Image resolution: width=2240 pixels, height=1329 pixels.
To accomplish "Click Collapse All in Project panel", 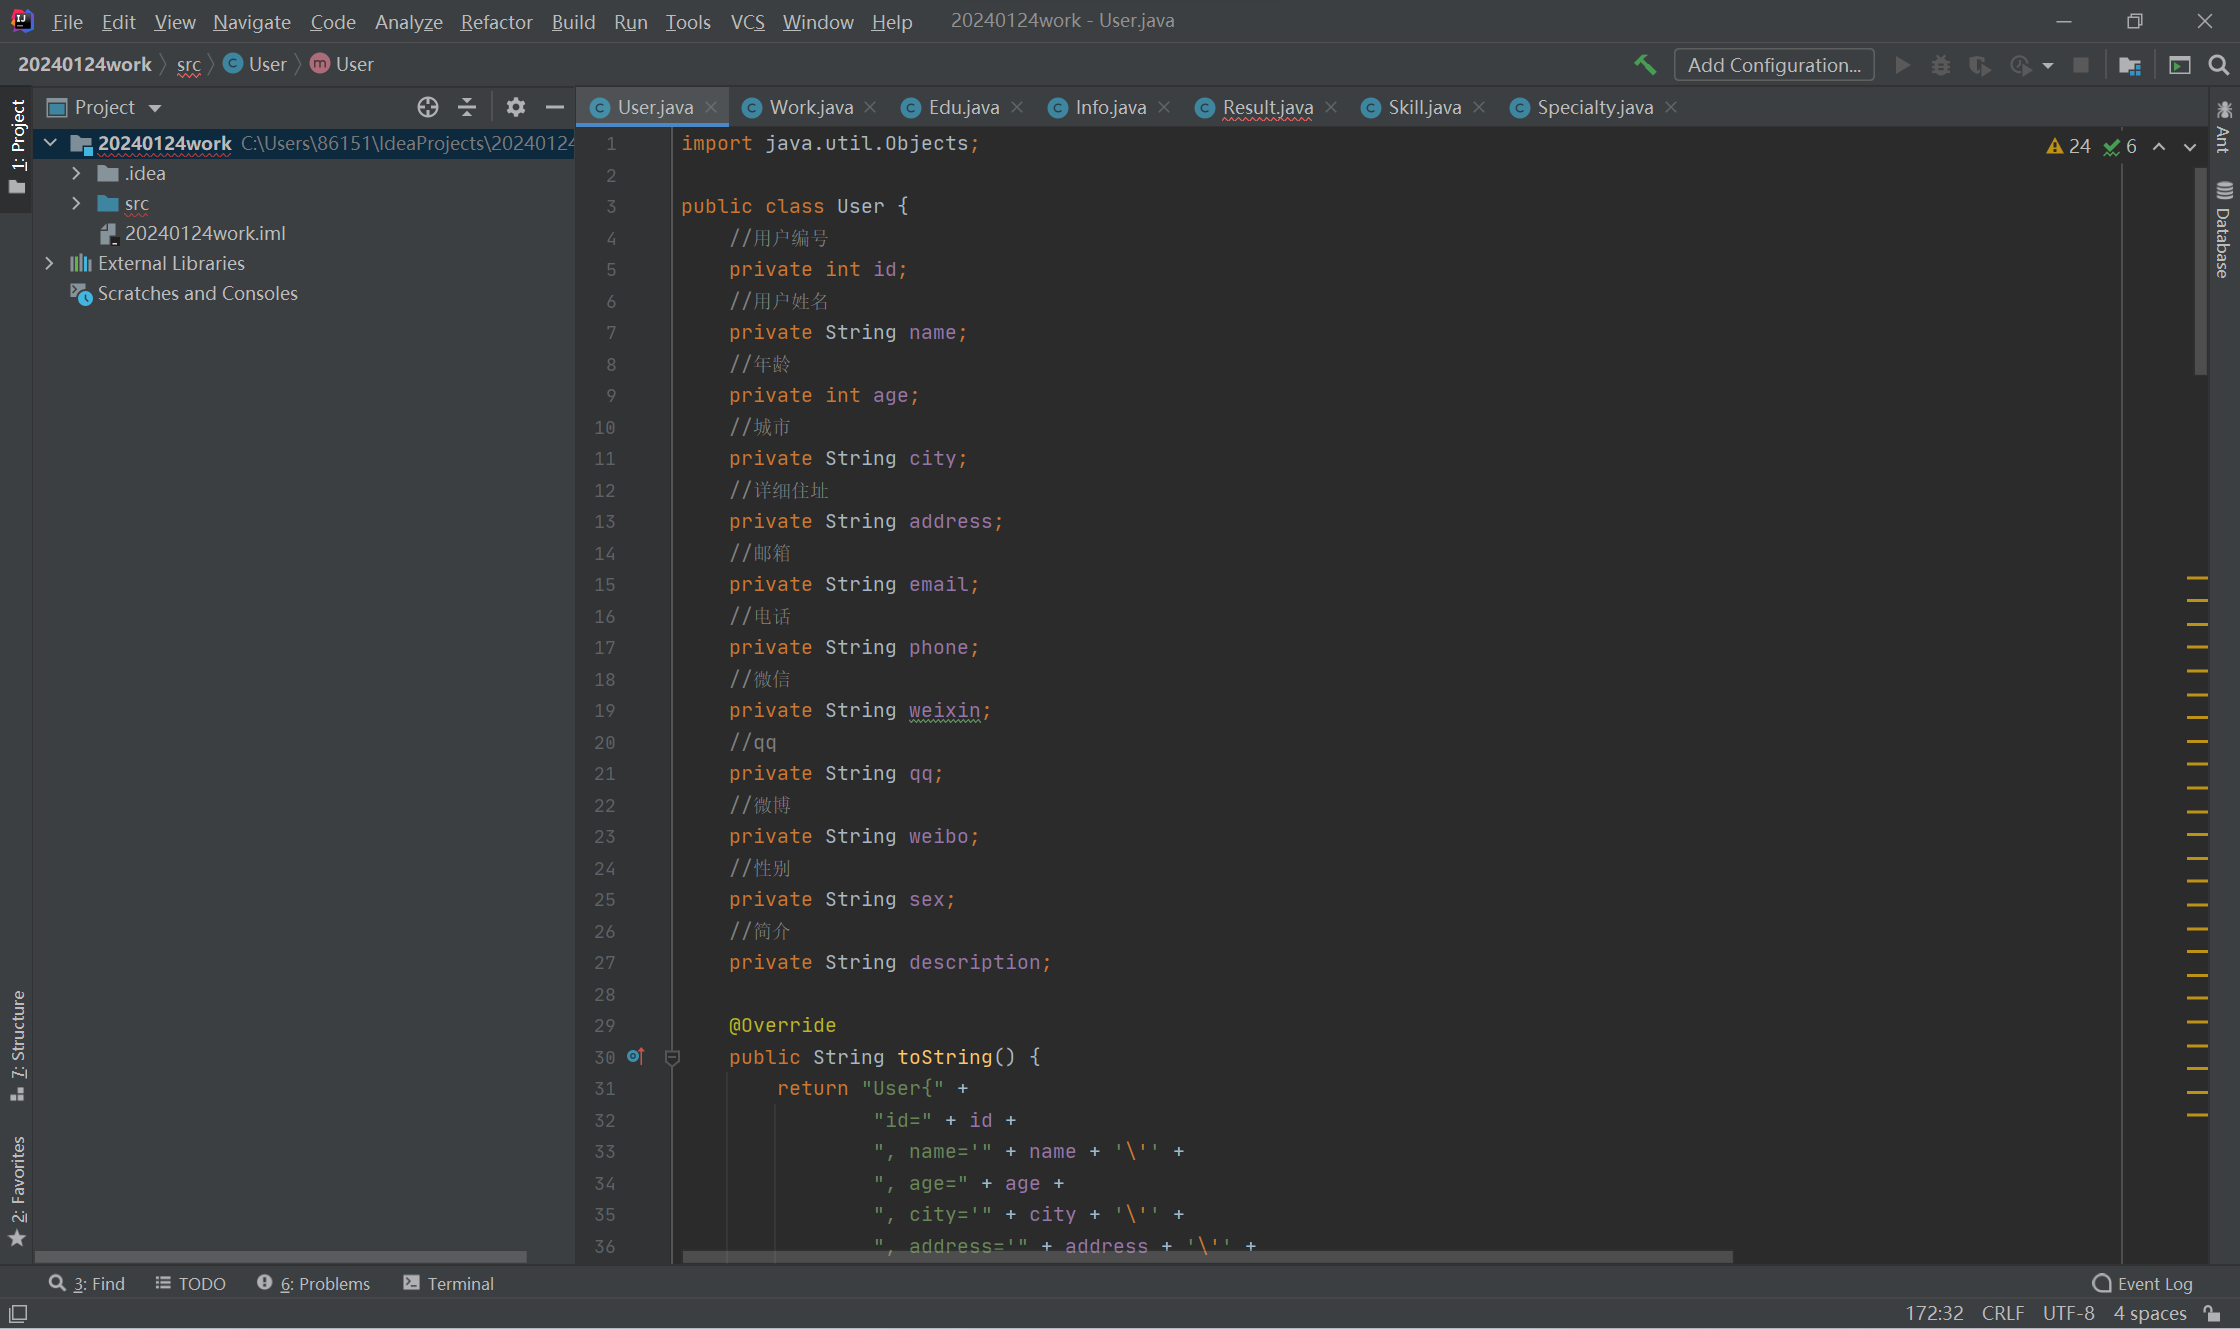I will (467, 107).
